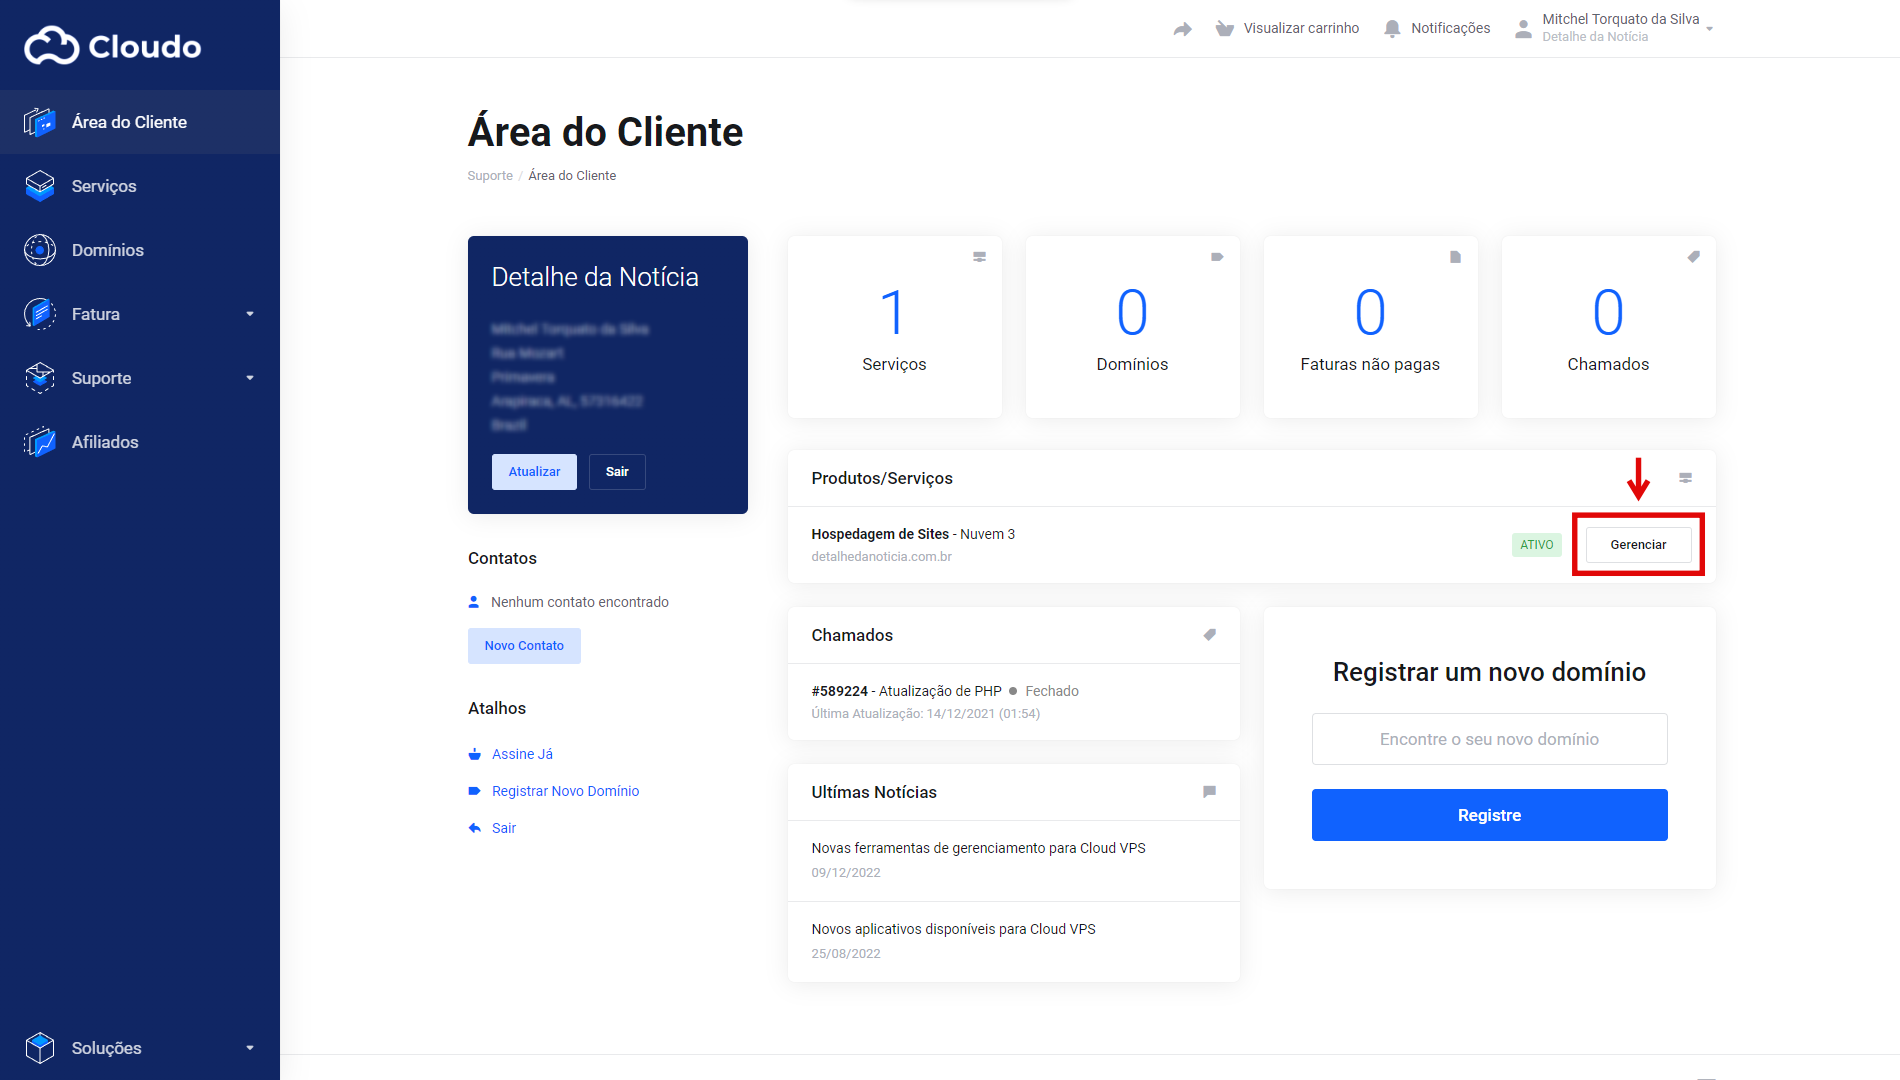Expand the Soluções submenu arrow
The width and height of the screenshot is (1900, 1080).
[x=250, y=1048]
